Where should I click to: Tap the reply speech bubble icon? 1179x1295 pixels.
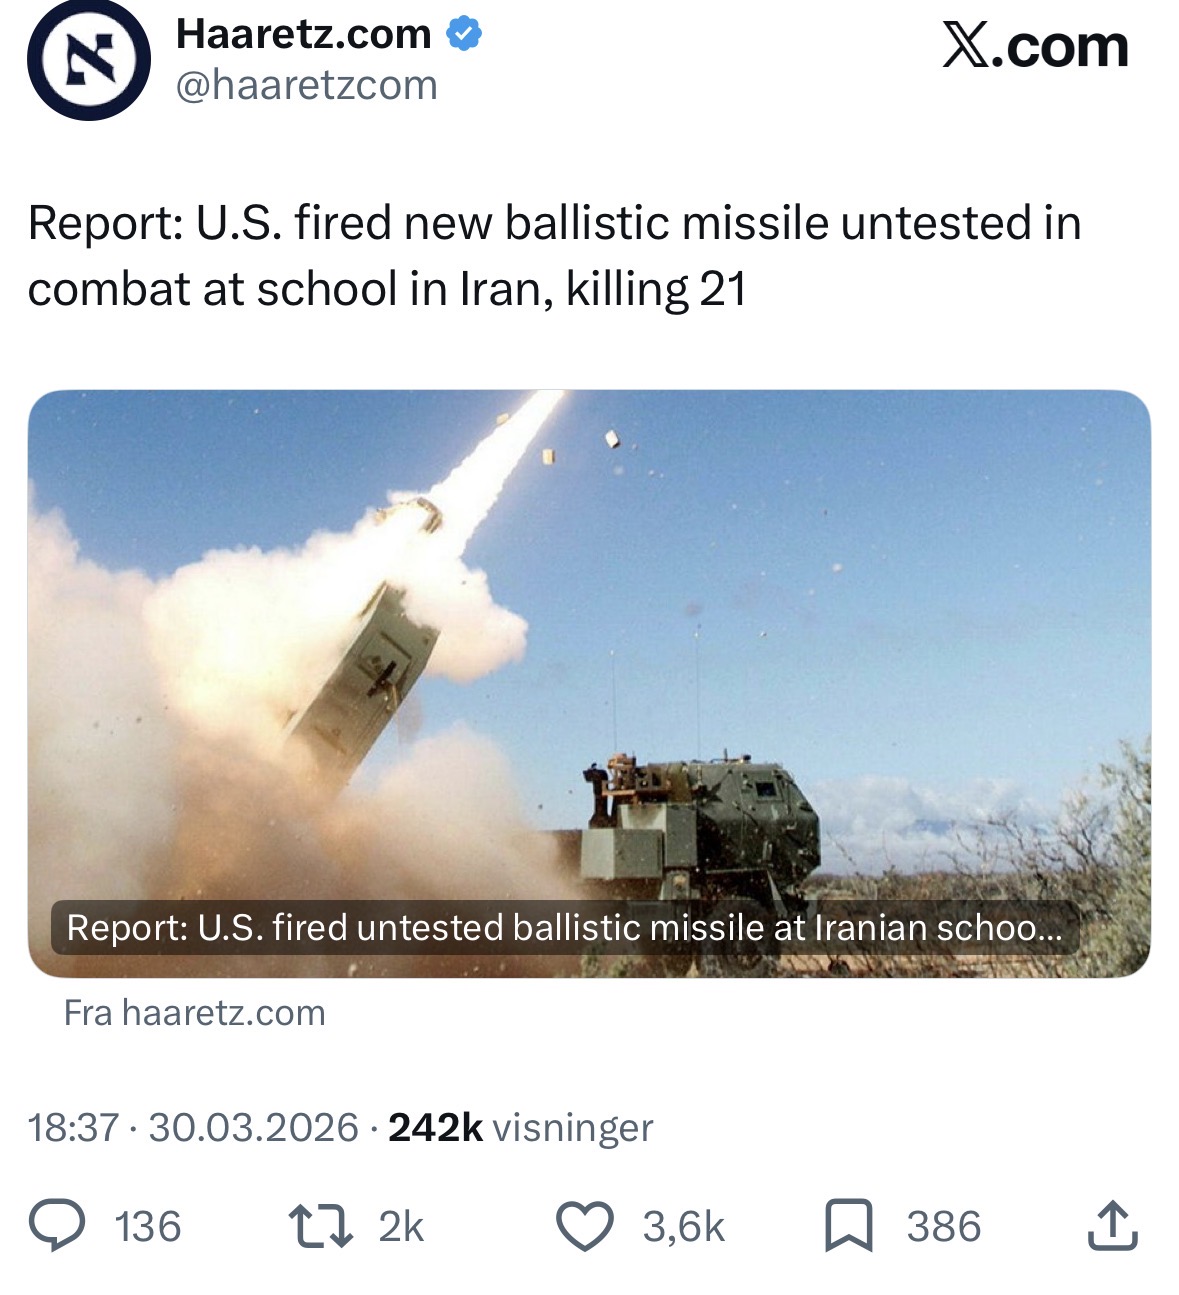pos(57,1226)
